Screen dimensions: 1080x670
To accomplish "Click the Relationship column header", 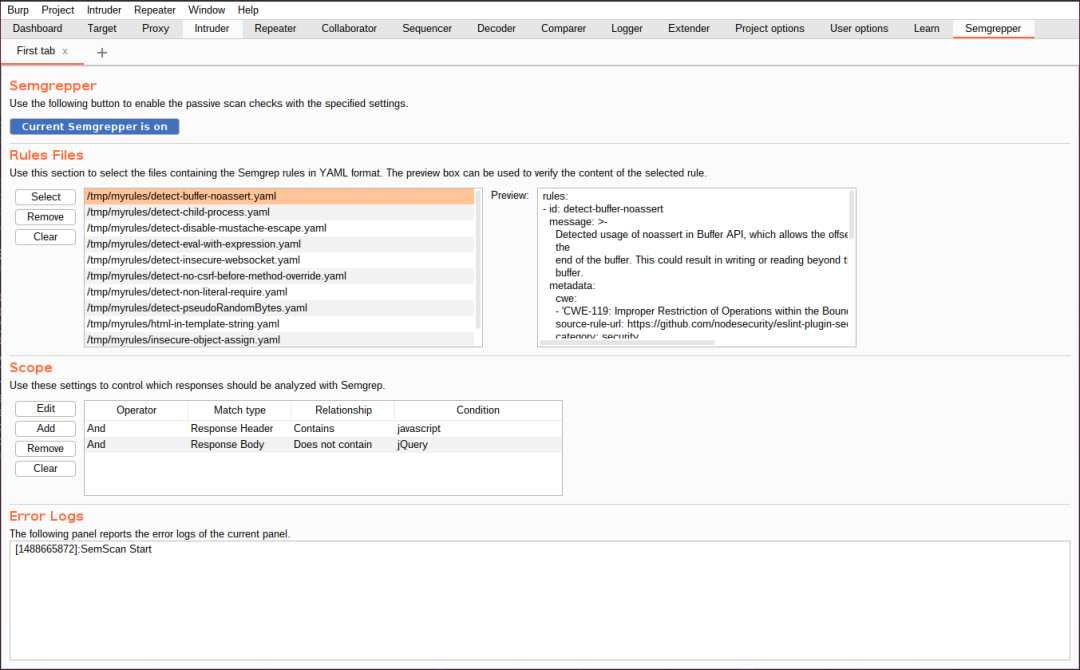I will tap(343, 410).
